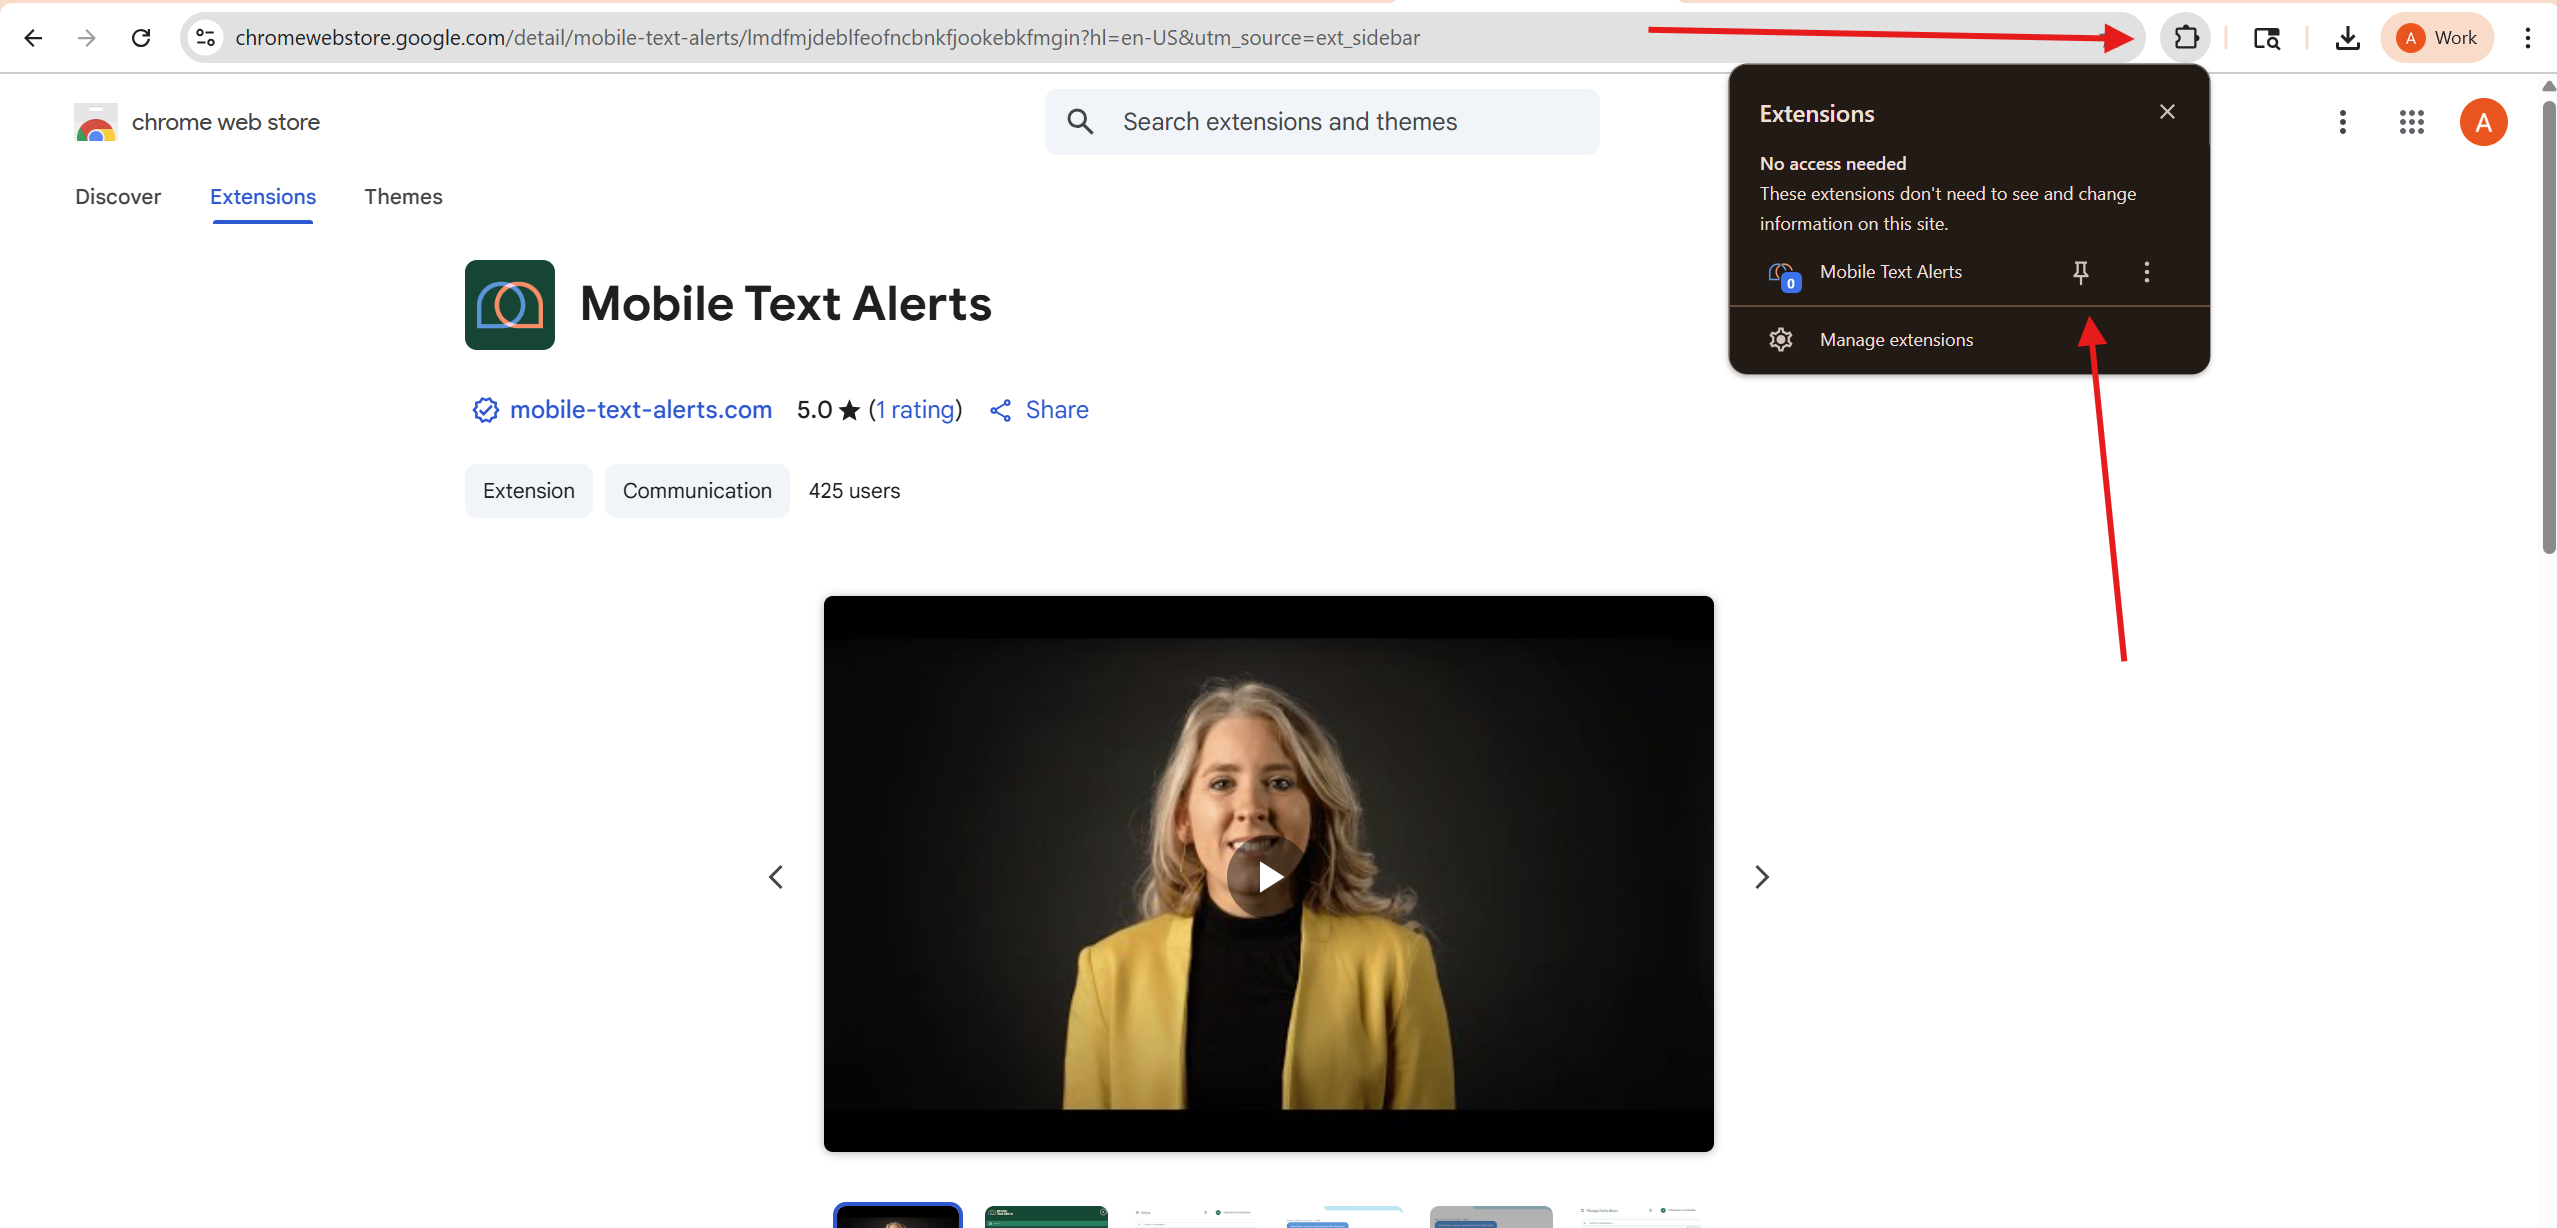Open mobile-text-alerts.com link
2557x1228 pixels.
pos(640,410)
